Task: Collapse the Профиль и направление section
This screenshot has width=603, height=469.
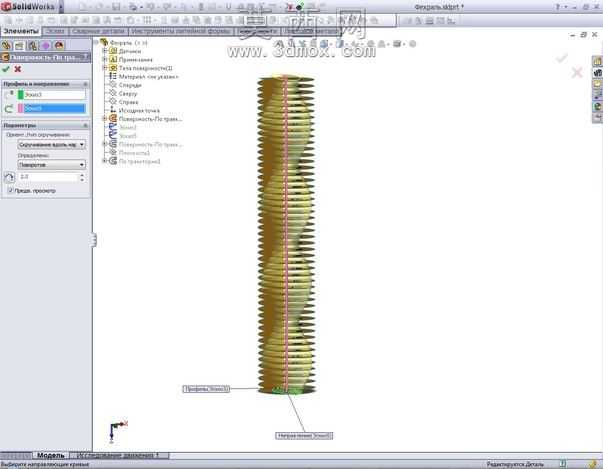Action: [x=85, y=84]
